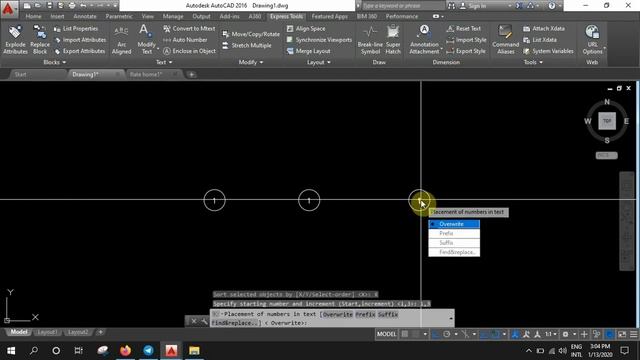The height and width of the screenshot is (360, 640).
Task: Expand the Modify panel dropdown
Action: click(251, 62)
